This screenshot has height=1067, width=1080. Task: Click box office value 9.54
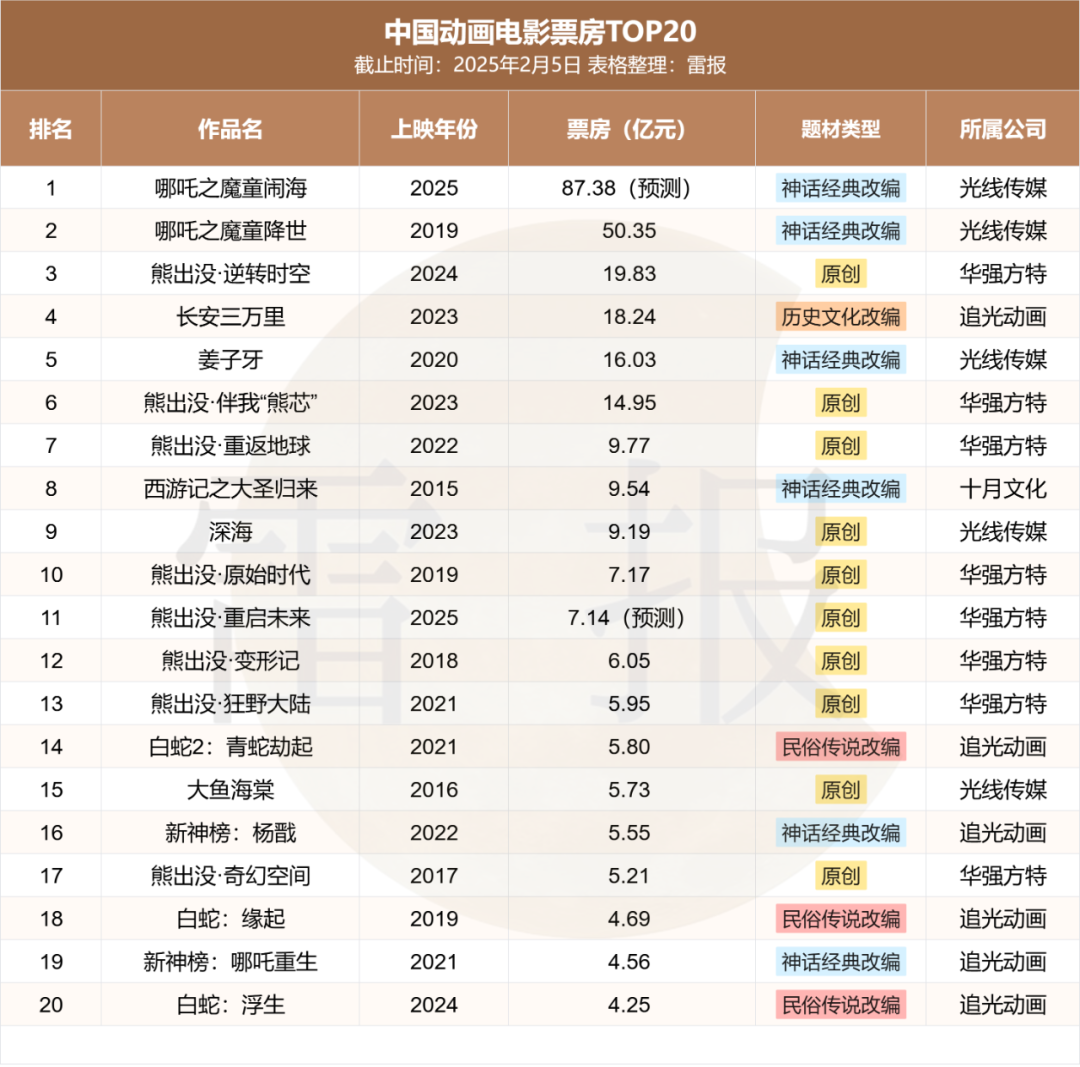(629, 489)
